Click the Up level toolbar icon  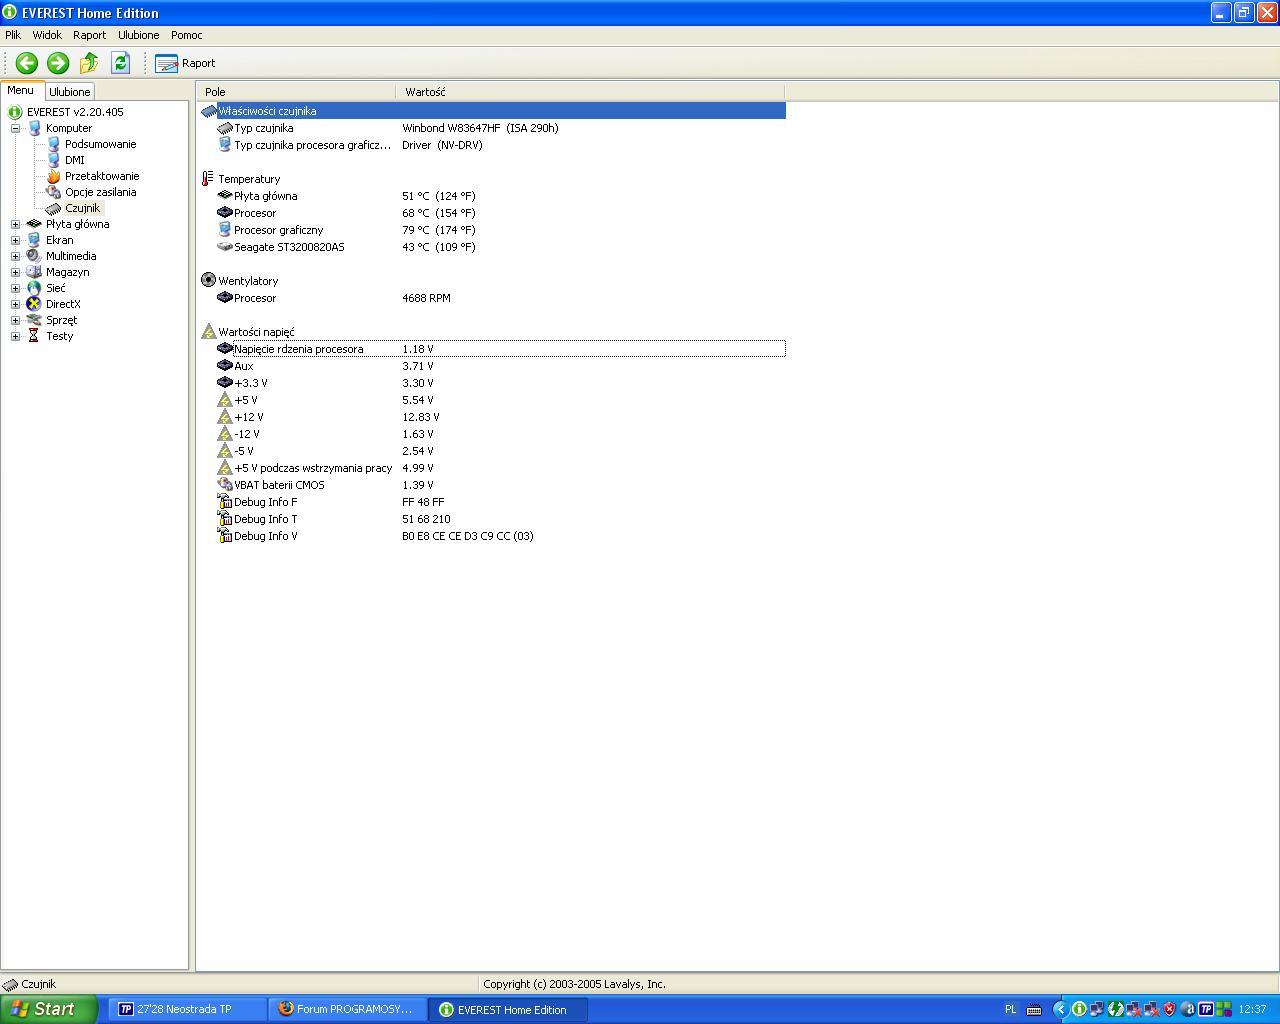(x=89, y=63)
